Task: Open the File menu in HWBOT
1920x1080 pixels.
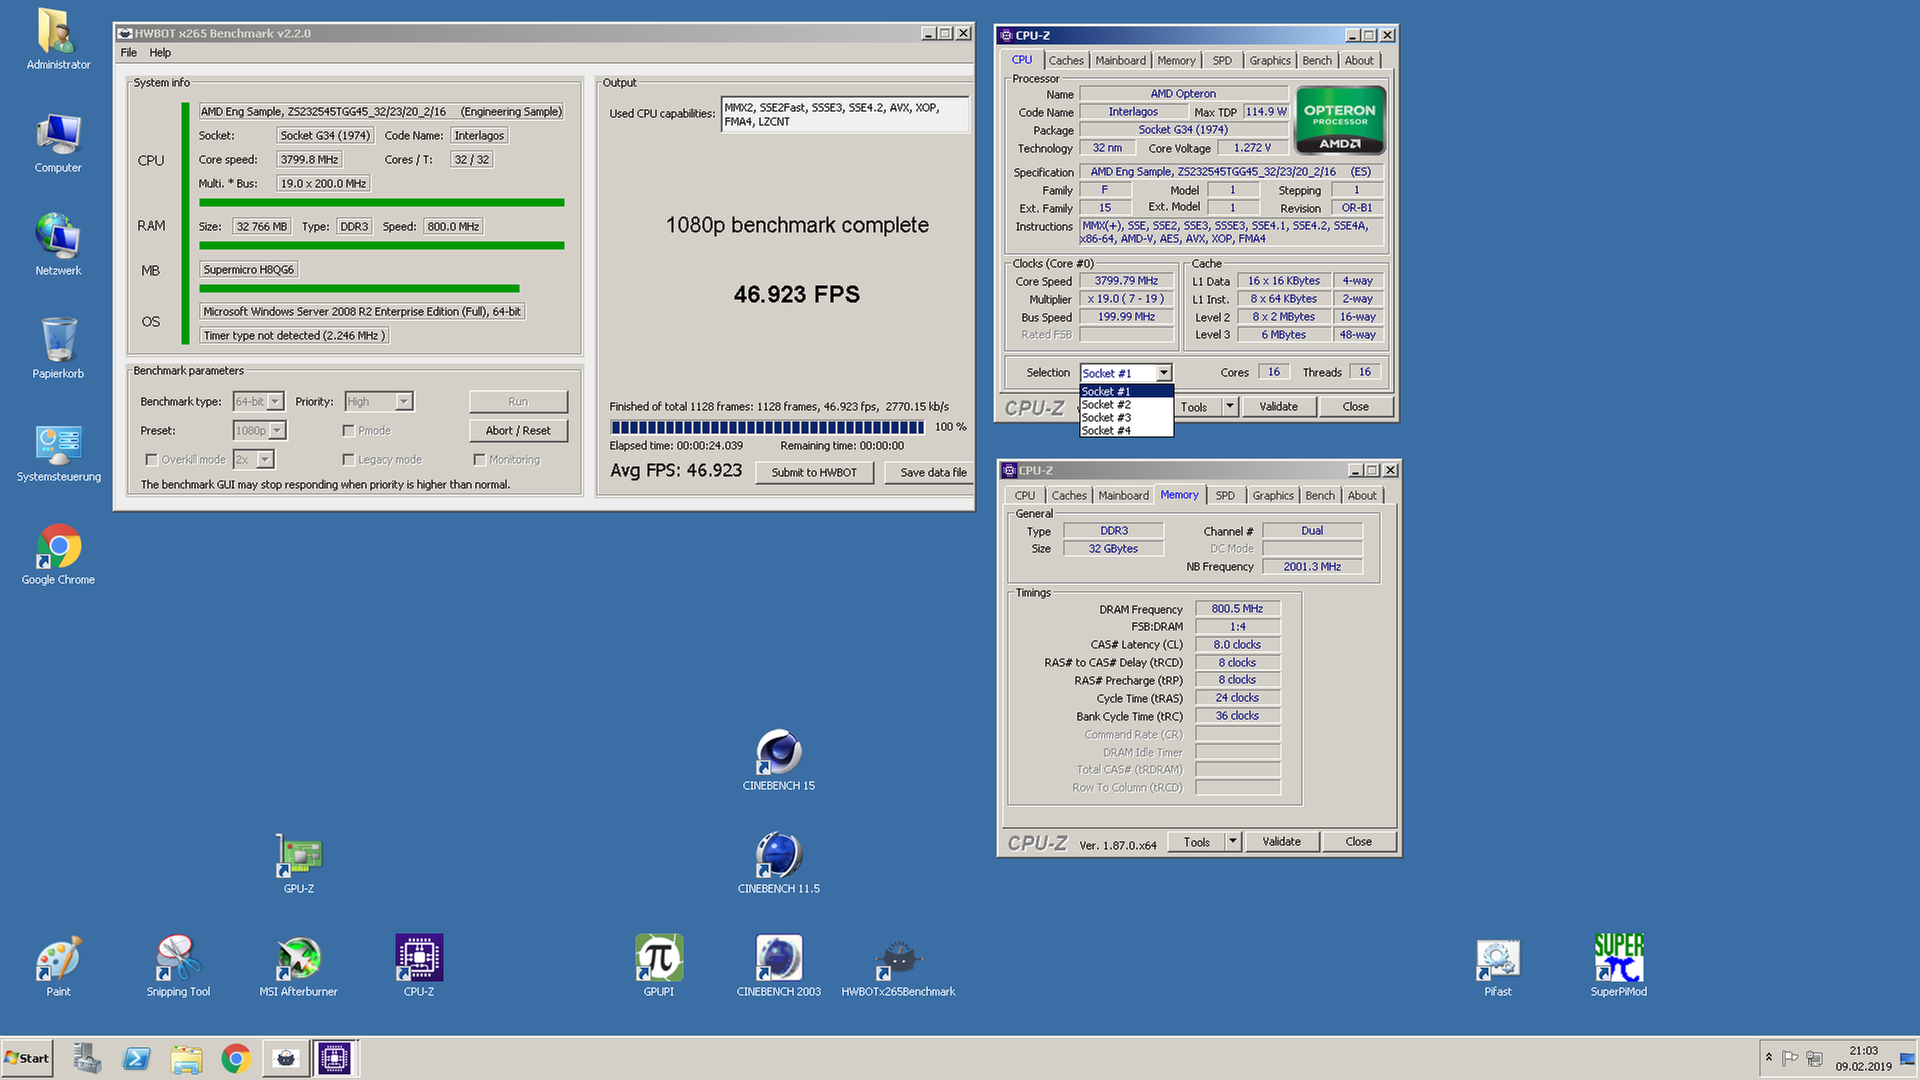Action: click(129, 53)
